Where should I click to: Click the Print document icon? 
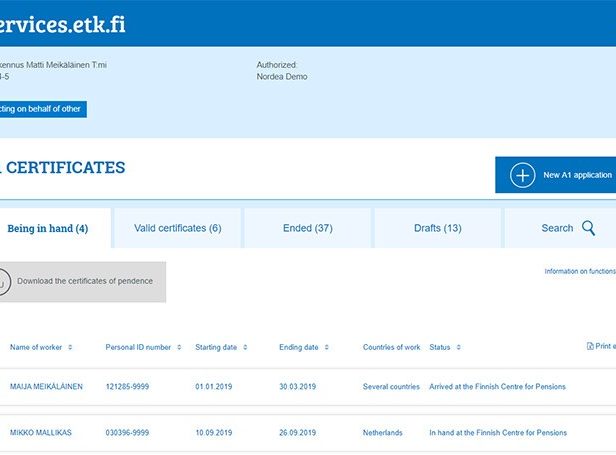[x=590, y=347]
